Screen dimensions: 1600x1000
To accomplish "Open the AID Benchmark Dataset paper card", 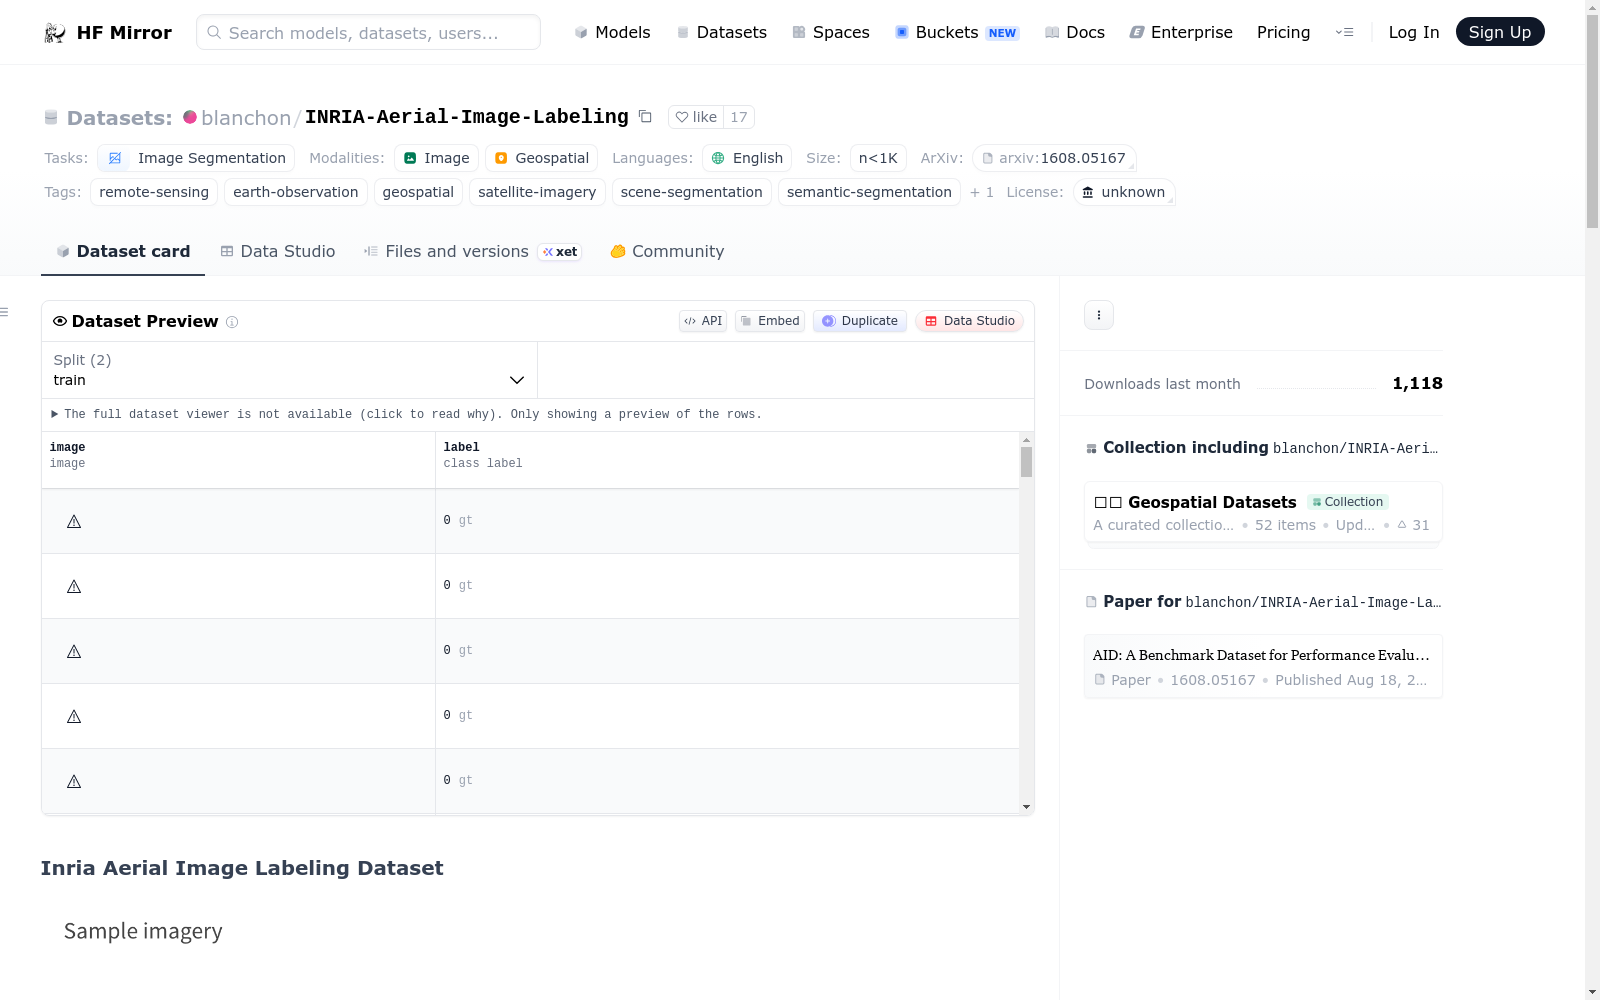I will 1263,666.
